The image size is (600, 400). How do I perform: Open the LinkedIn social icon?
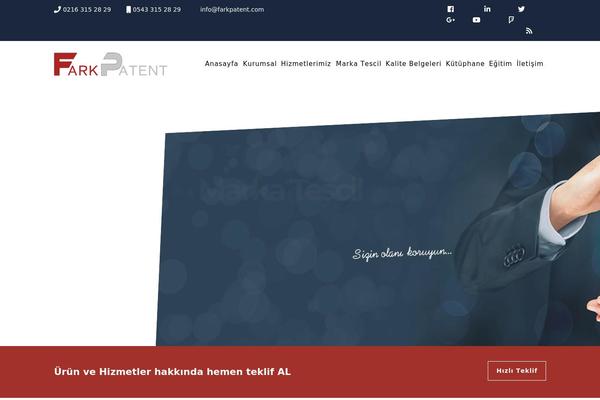tap(487, 9)
